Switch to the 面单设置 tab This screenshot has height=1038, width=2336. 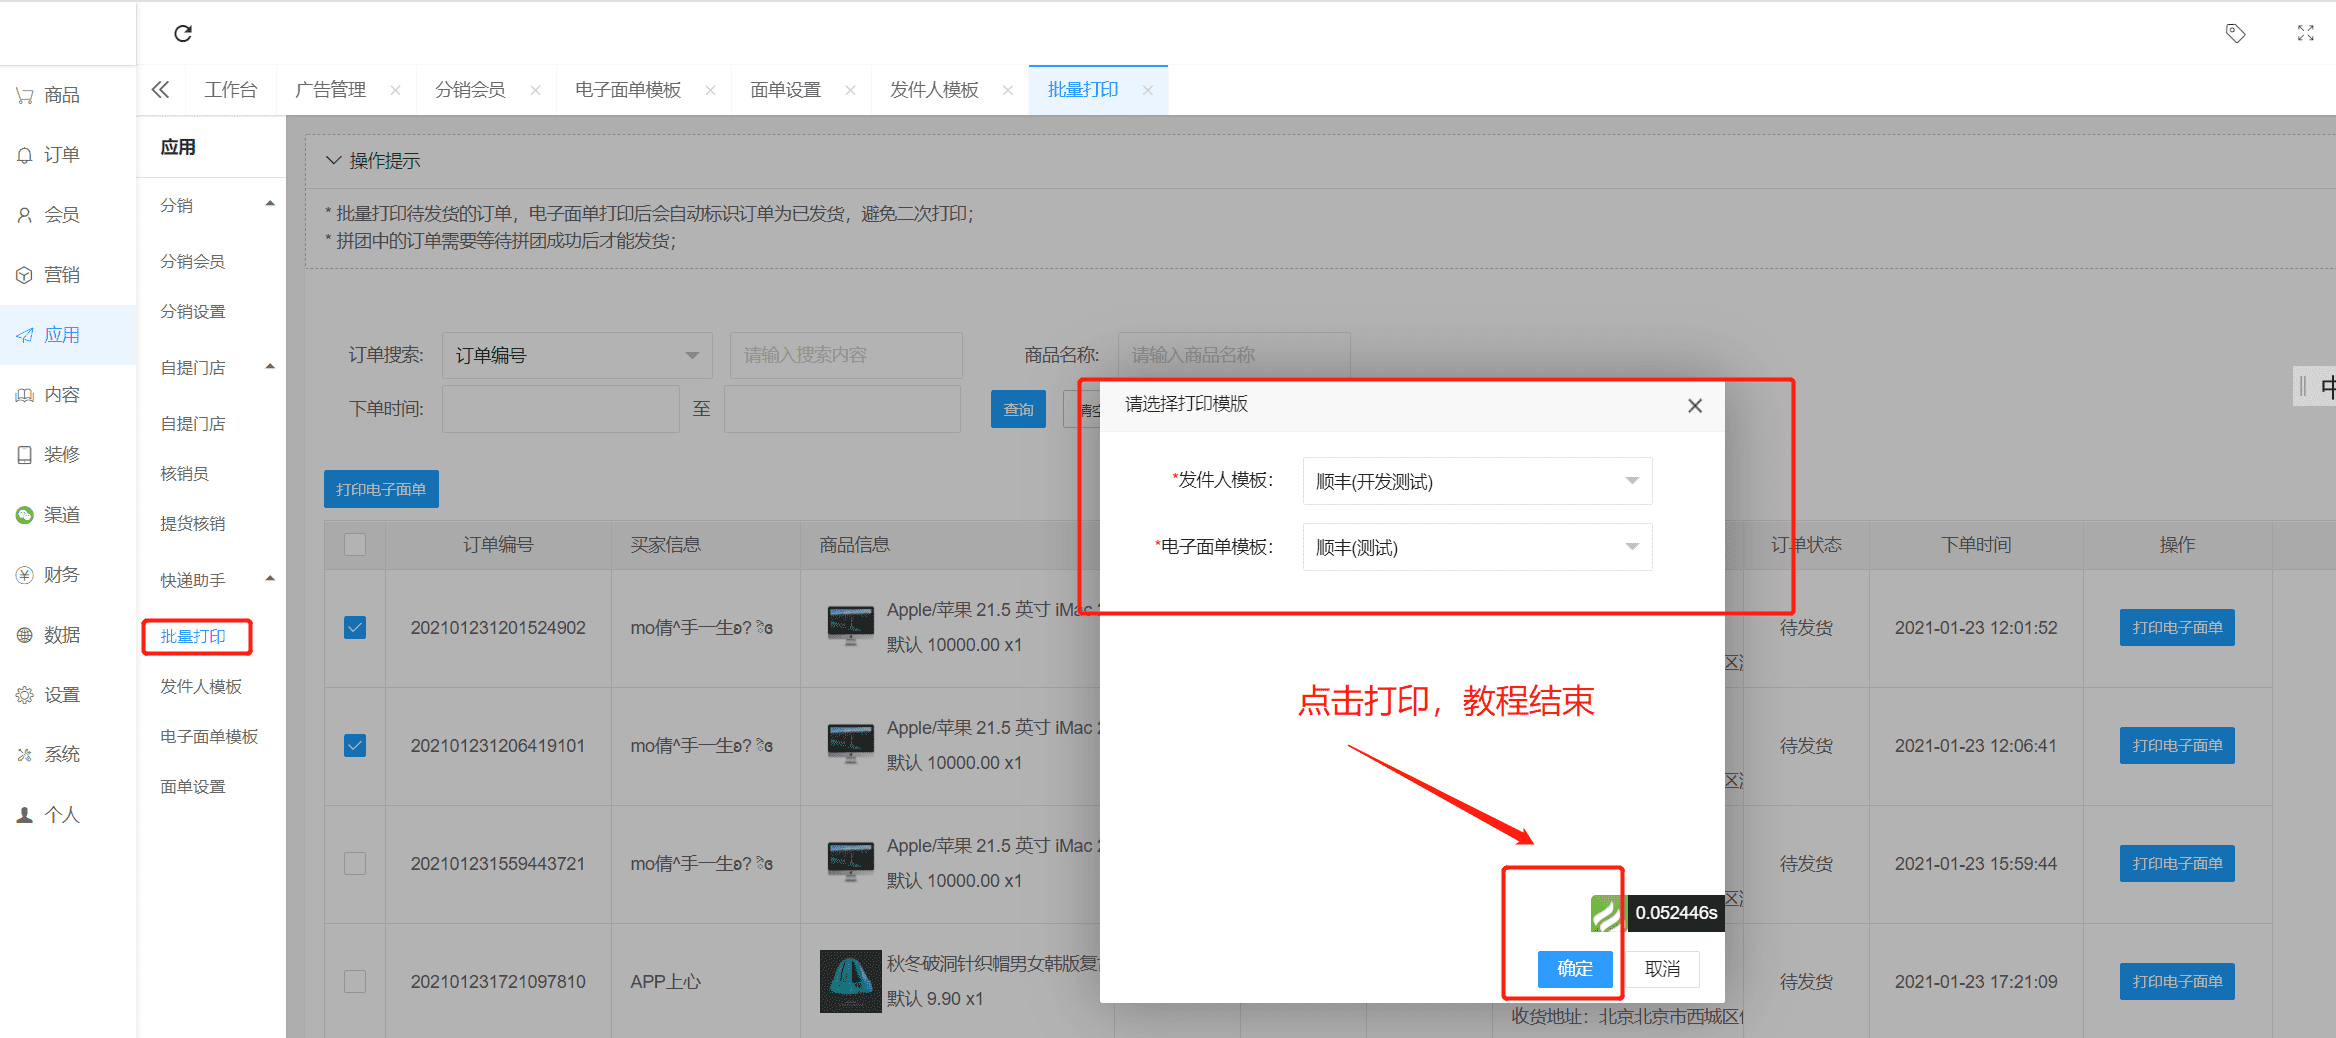coord(785,90)
